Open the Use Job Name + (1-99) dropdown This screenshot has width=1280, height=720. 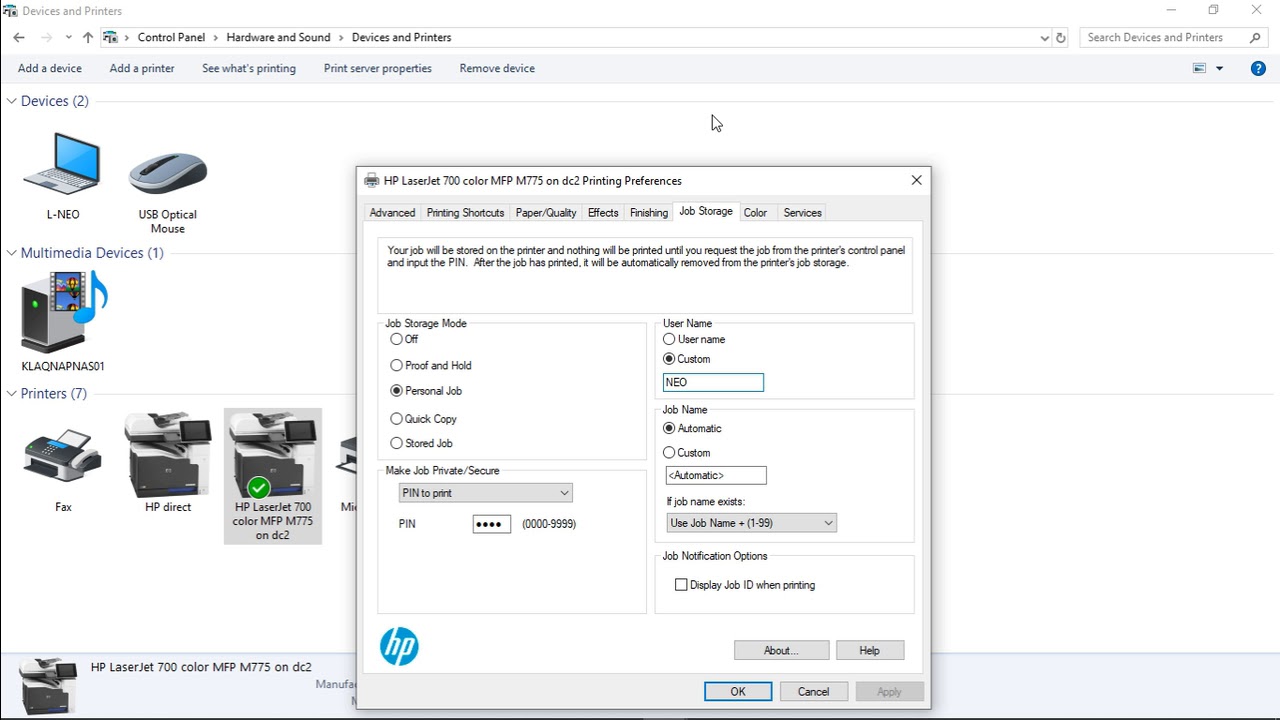751,523
